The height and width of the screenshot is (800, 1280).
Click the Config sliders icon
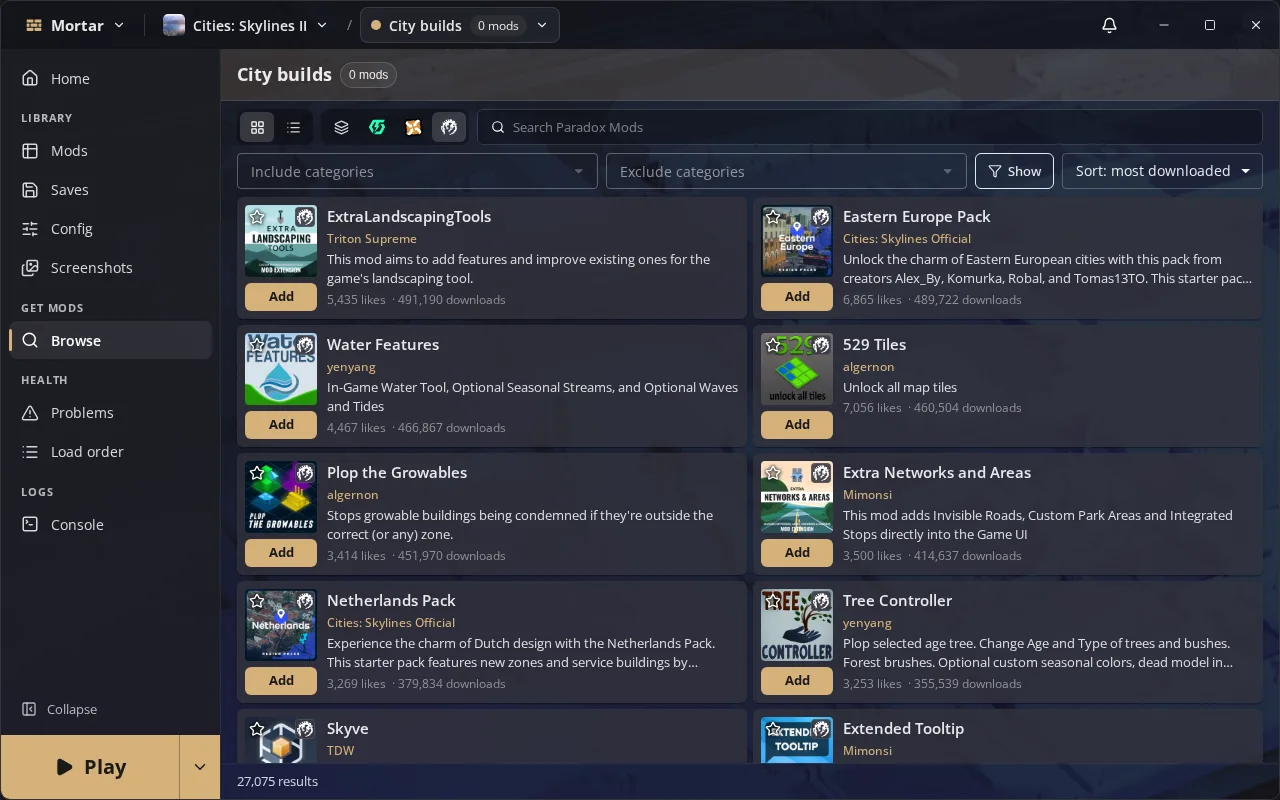pyautogui.click(x=30, y=228)
